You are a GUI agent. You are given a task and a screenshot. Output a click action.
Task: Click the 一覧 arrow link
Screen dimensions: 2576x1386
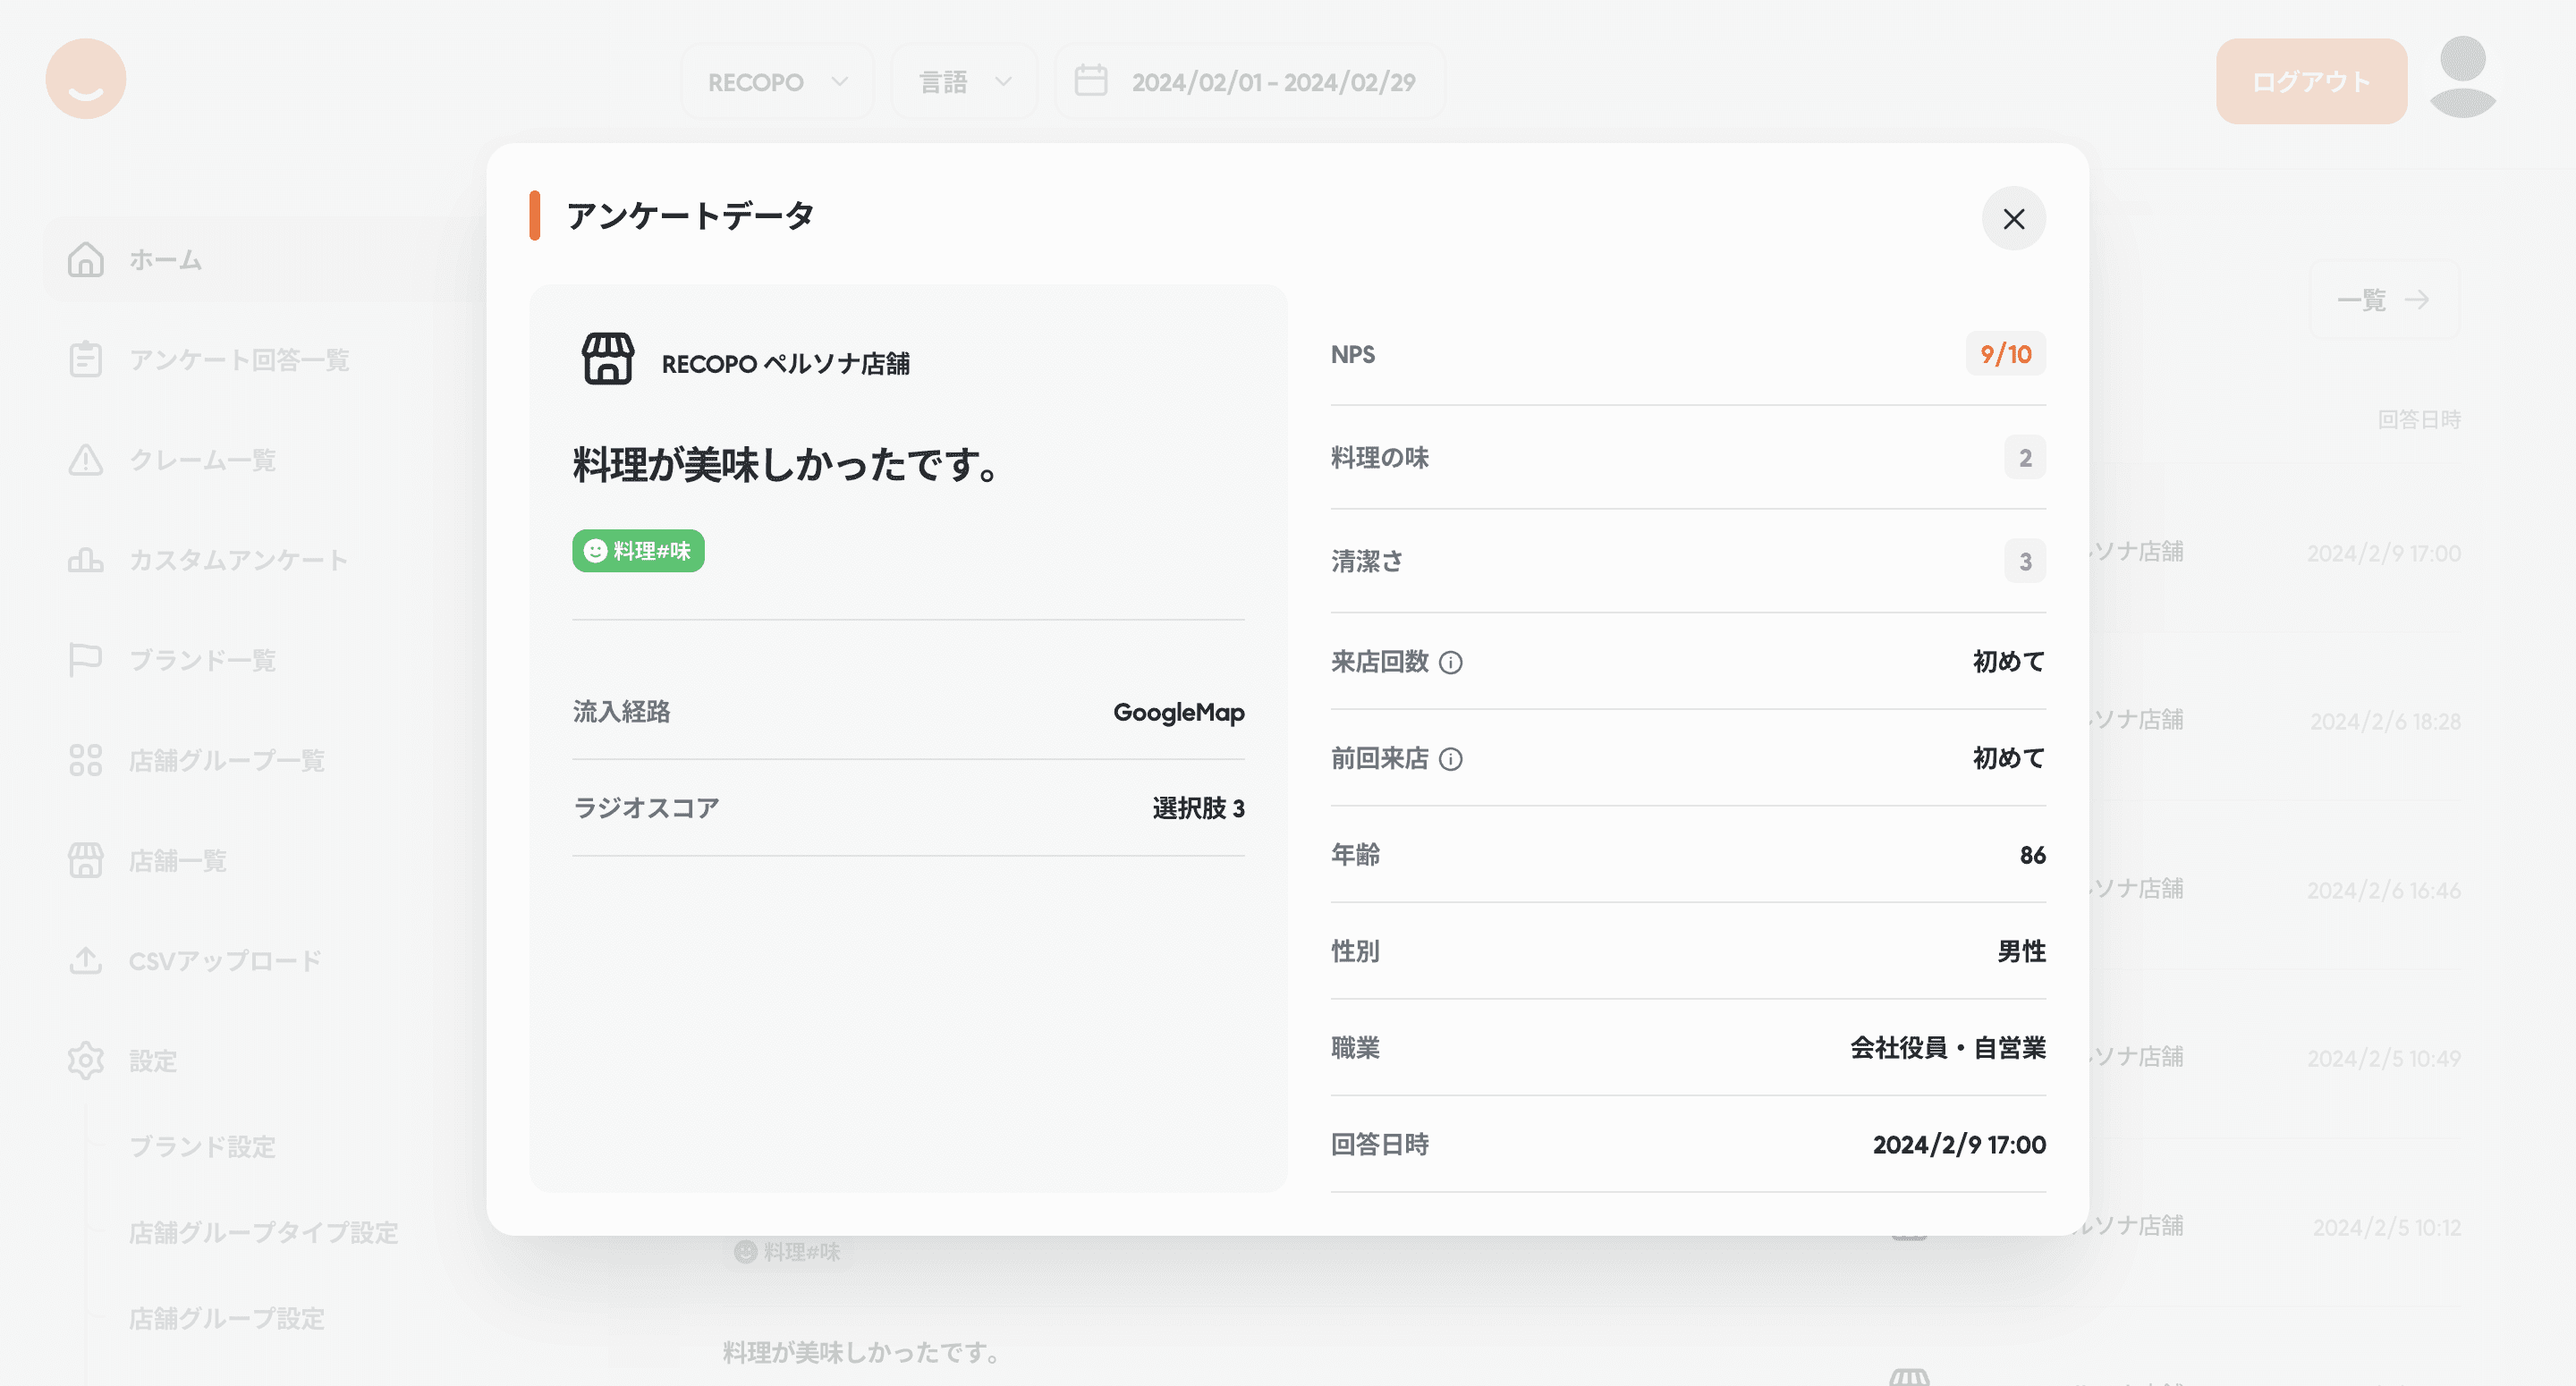click(x=2383, y=300)
